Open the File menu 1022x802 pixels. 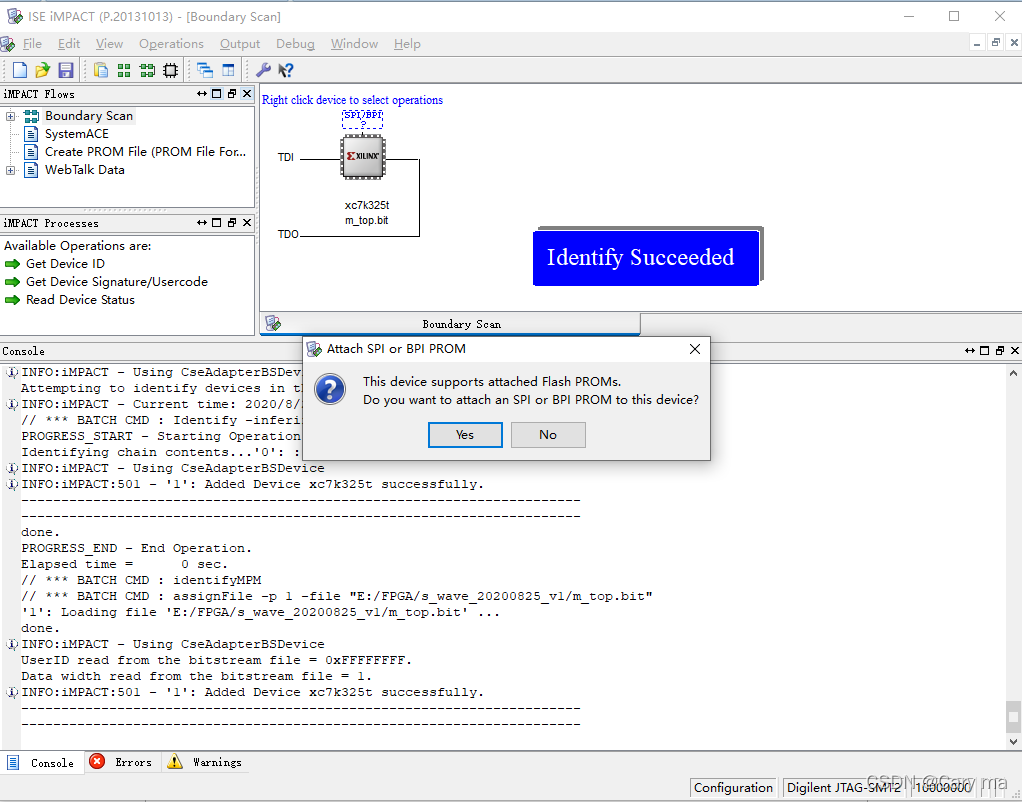click(x=32, y=44)
